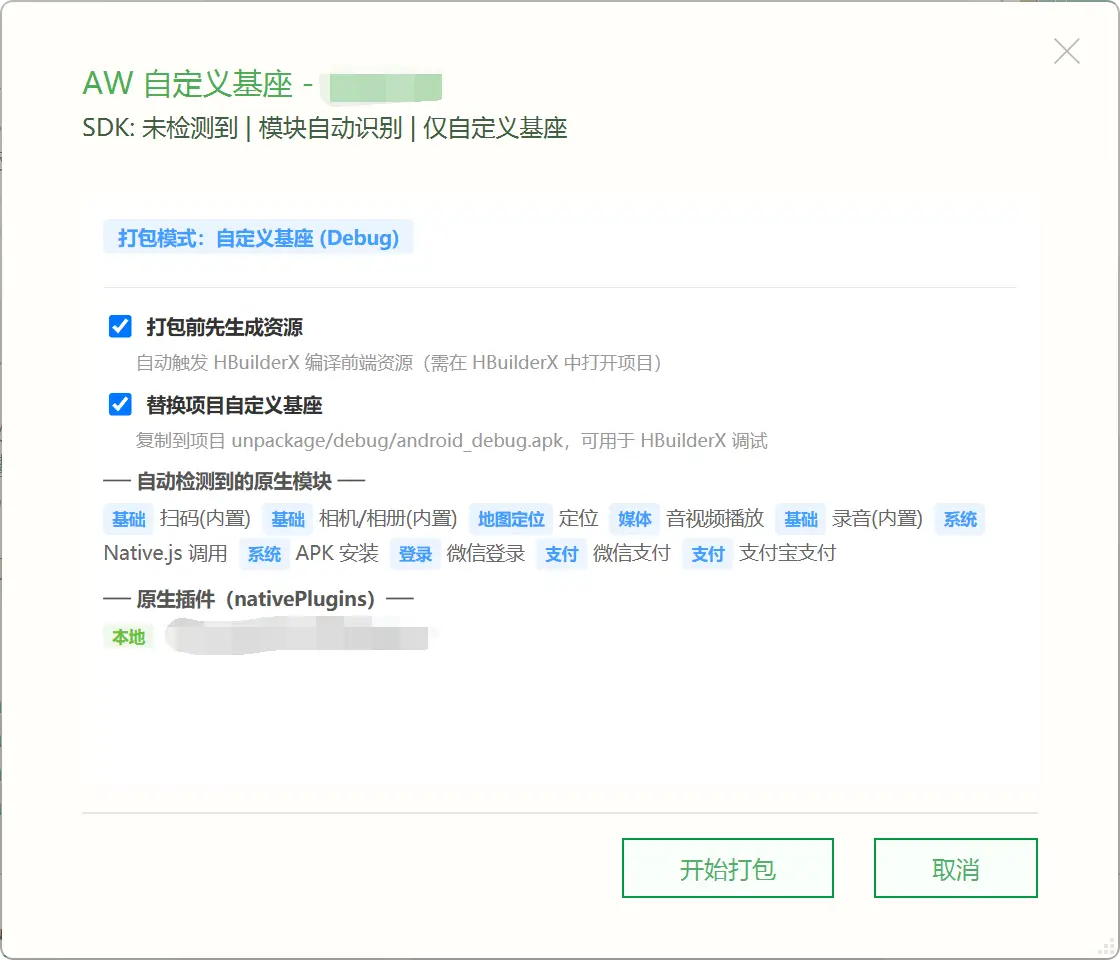Click the 打包前先生成资源 label text

pyautogui.click(x=224, y=327)
